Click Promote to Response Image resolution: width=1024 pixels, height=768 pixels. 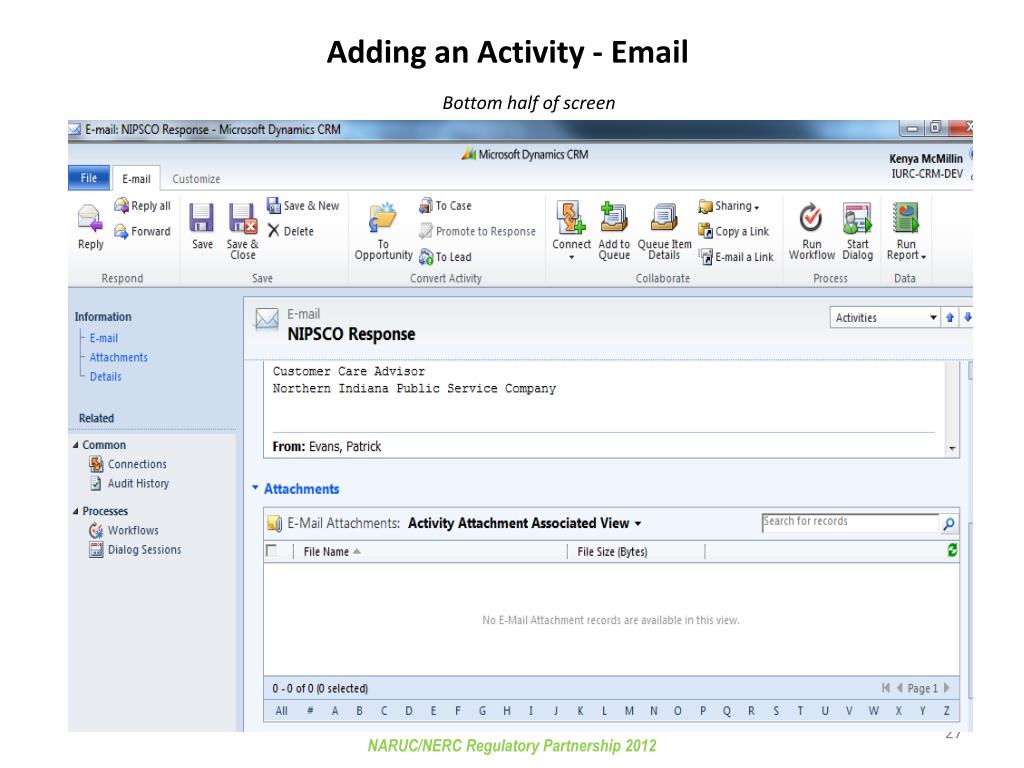(477, 231)
